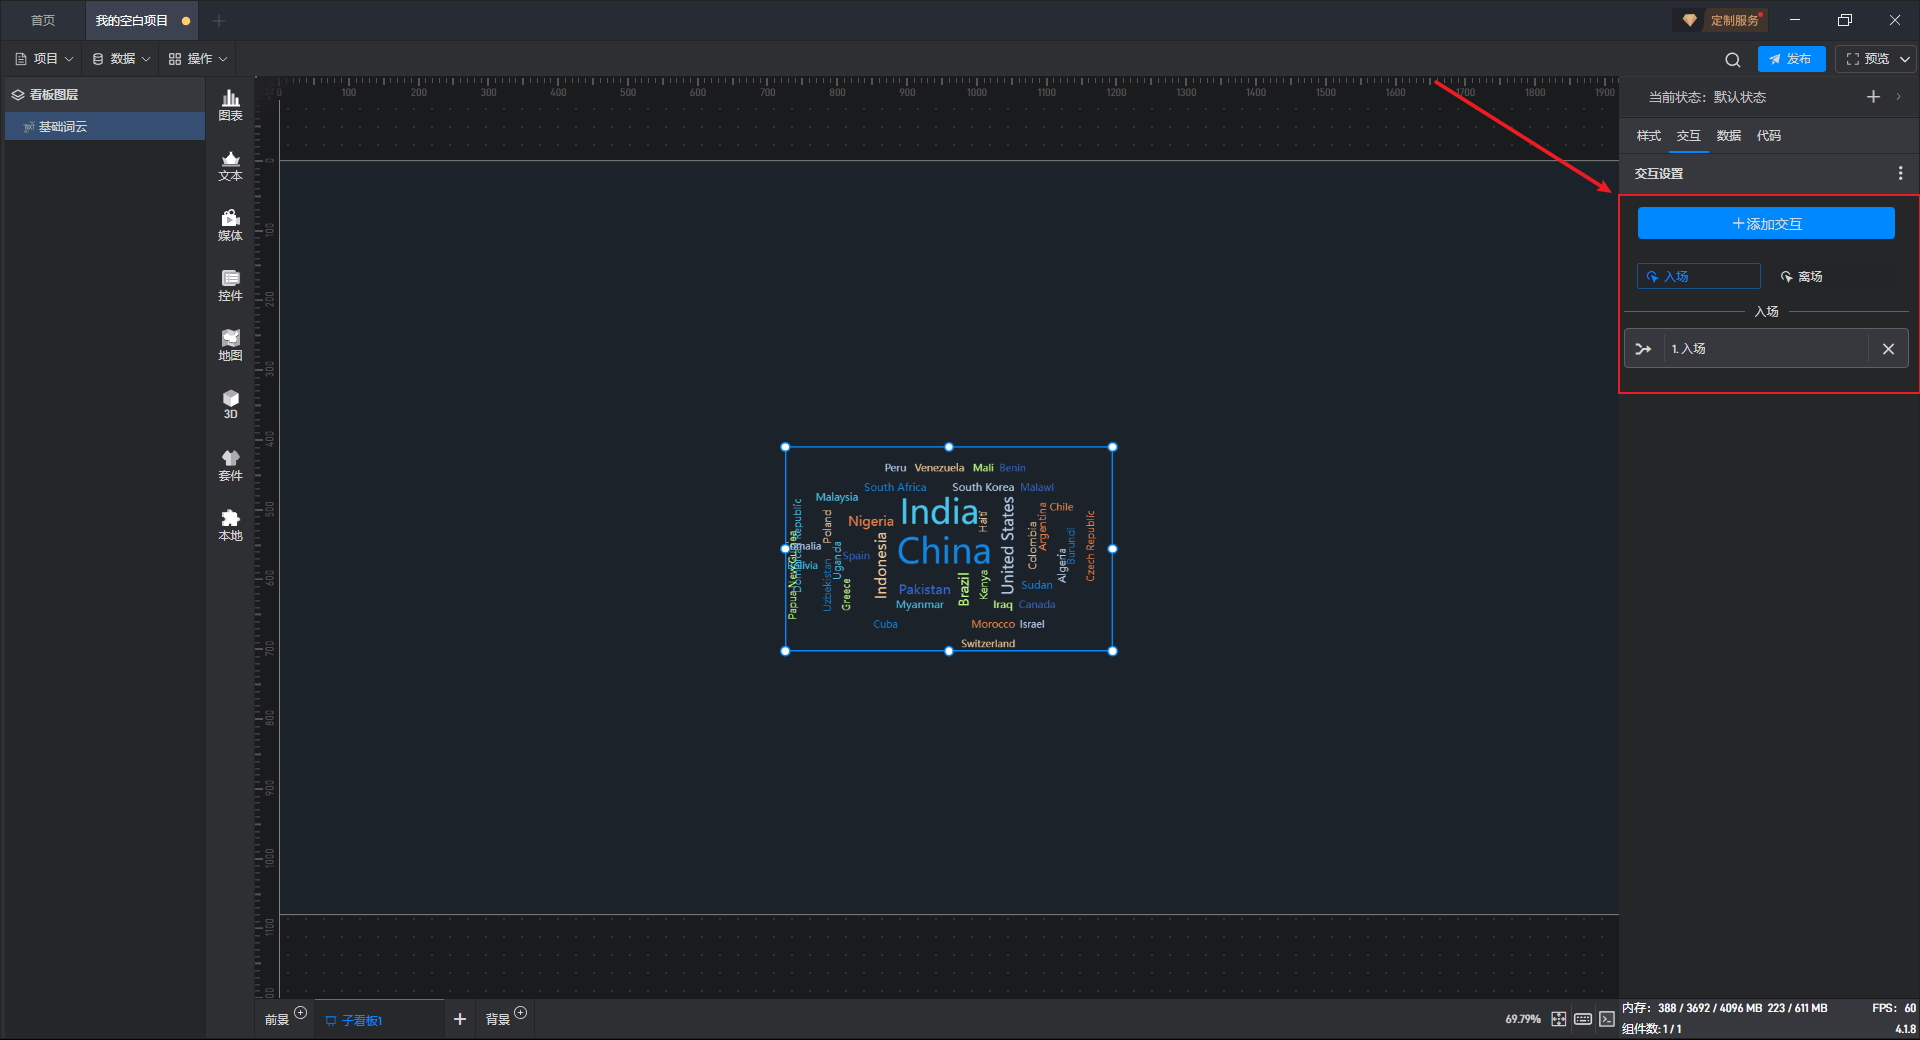This screenshot has width=1920, height=1040.
Task: Open the 图表 chart components panel
Action: (230, 105)
